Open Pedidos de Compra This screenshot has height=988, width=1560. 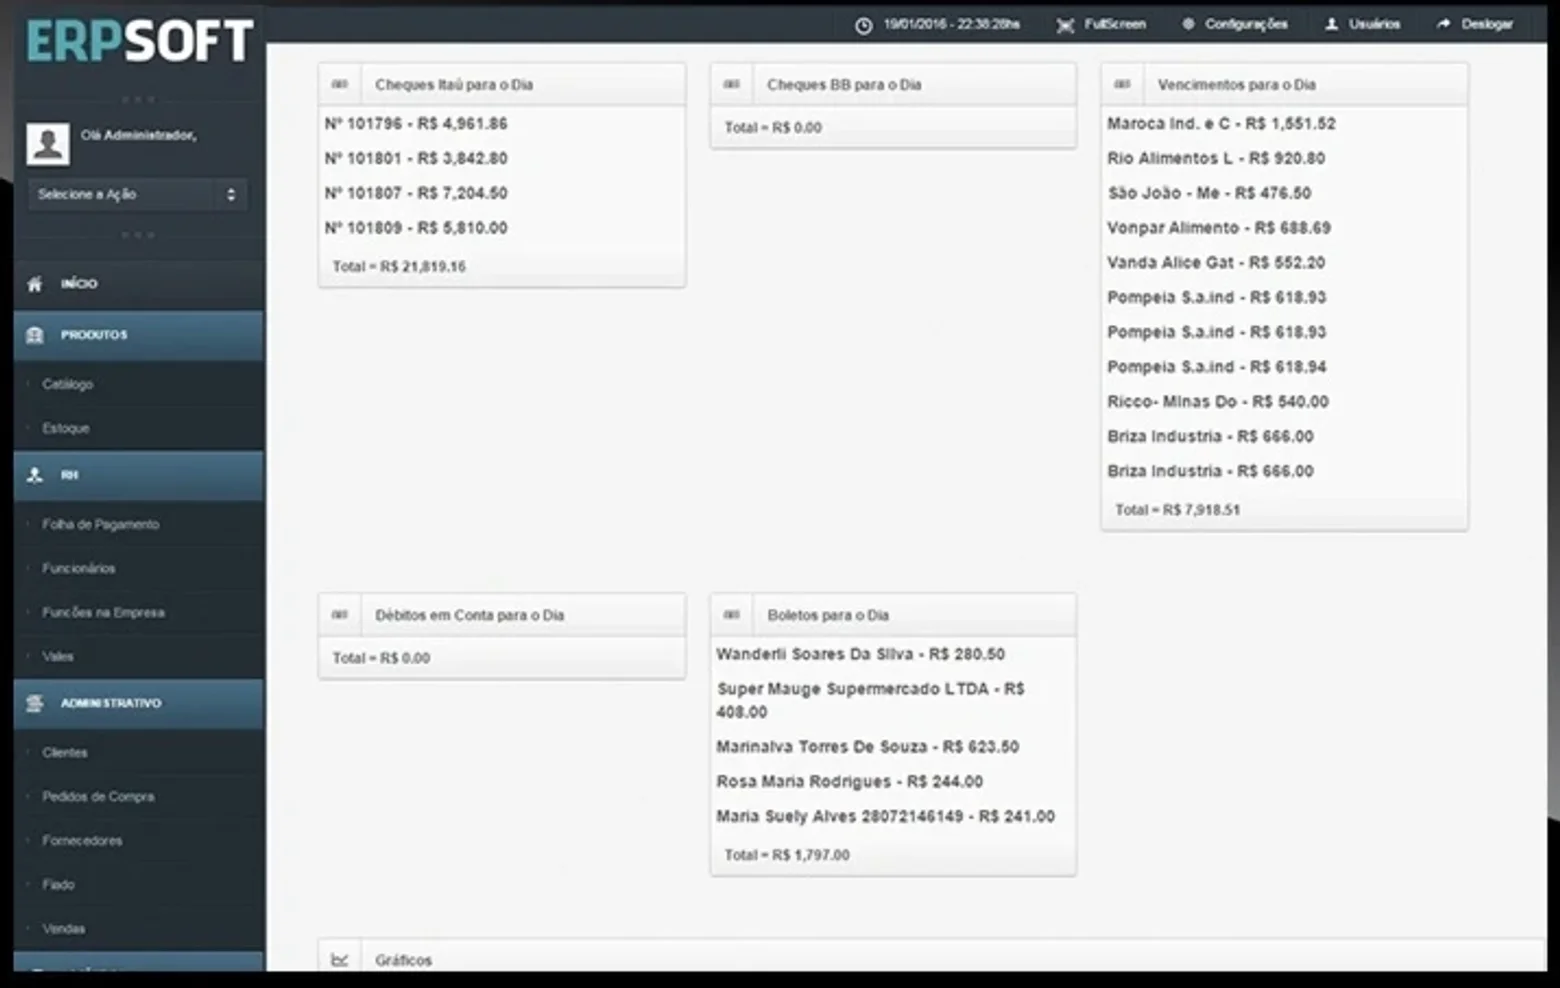coord(98,796)
